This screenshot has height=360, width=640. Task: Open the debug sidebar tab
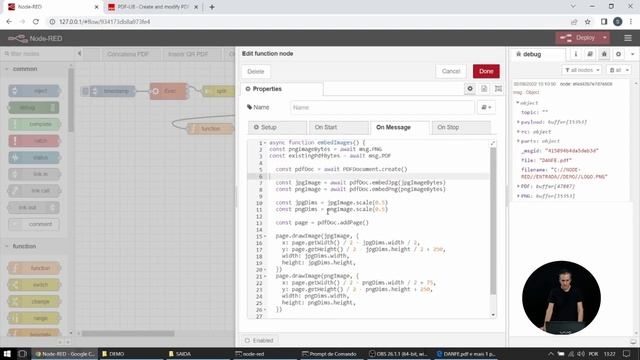click(538, 54)
